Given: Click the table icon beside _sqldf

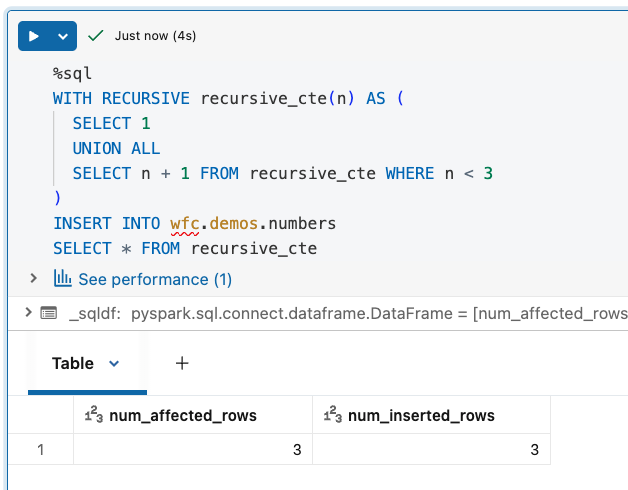Looking at the screenshot, I should pos(48,314).
